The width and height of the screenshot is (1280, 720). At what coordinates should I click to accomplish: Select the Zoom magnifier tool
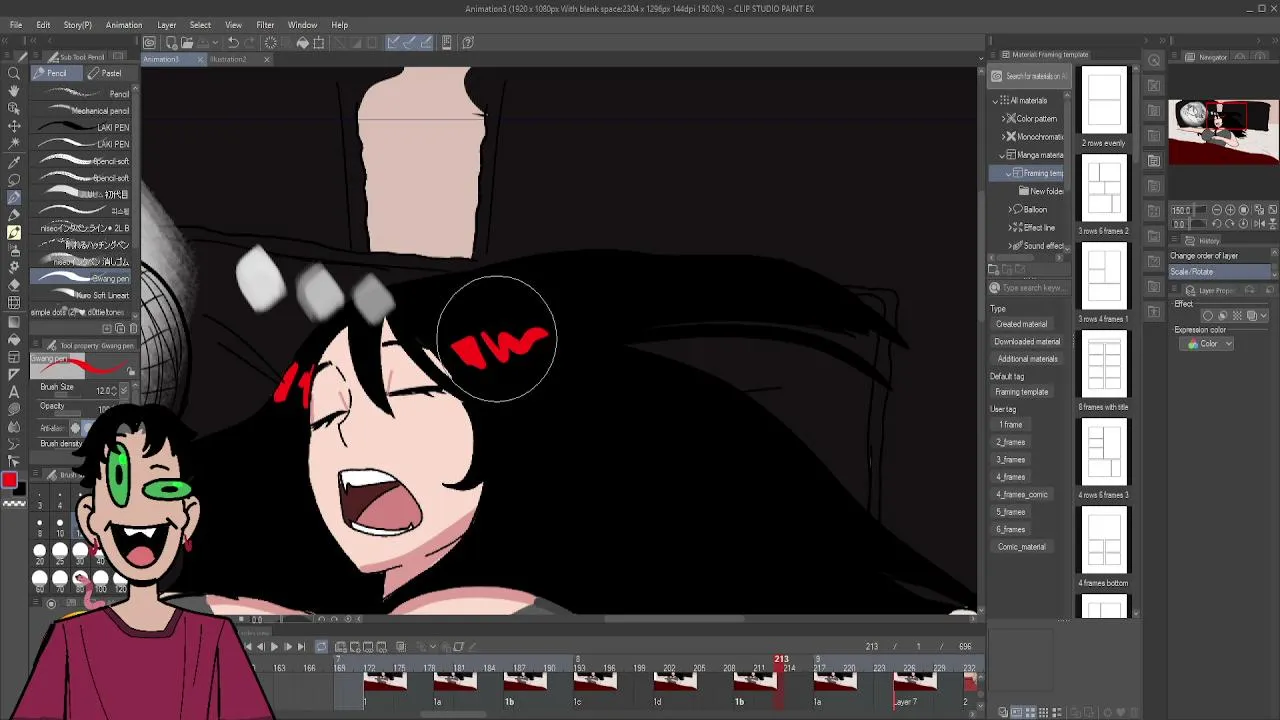14,73
